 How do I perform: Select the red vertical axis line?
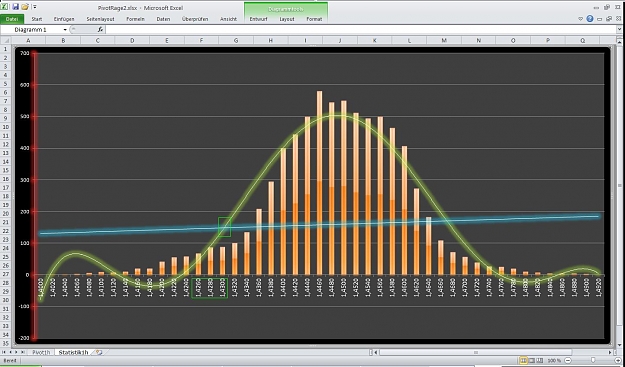[35, 195]
